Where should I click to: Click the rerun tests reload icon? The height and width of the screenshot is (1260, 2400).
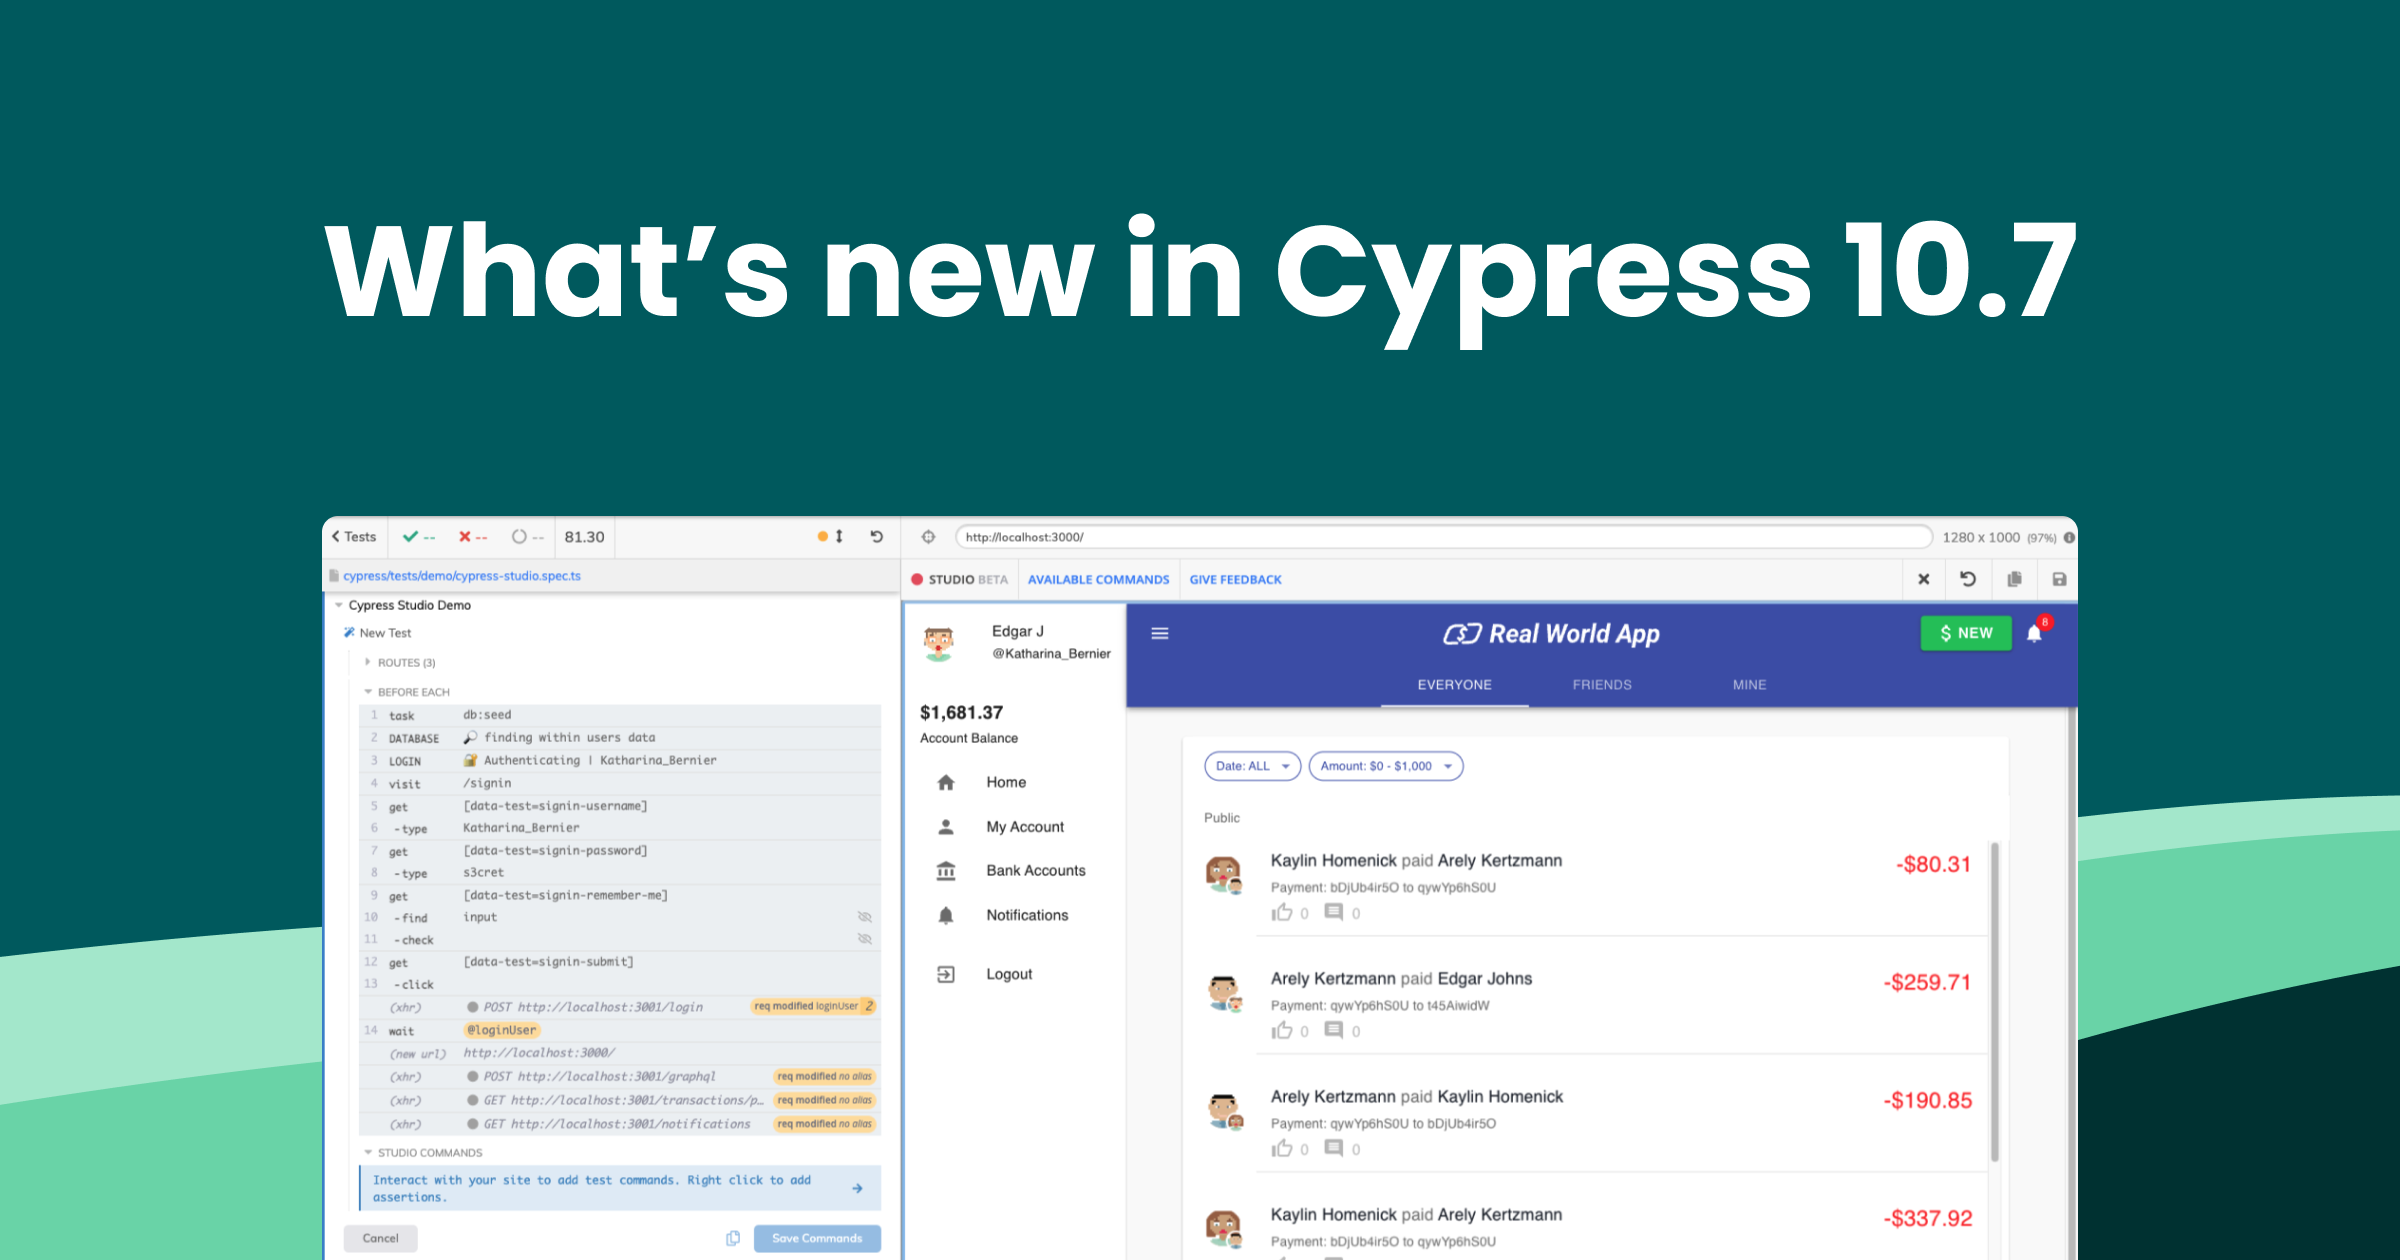coord(876,537)
